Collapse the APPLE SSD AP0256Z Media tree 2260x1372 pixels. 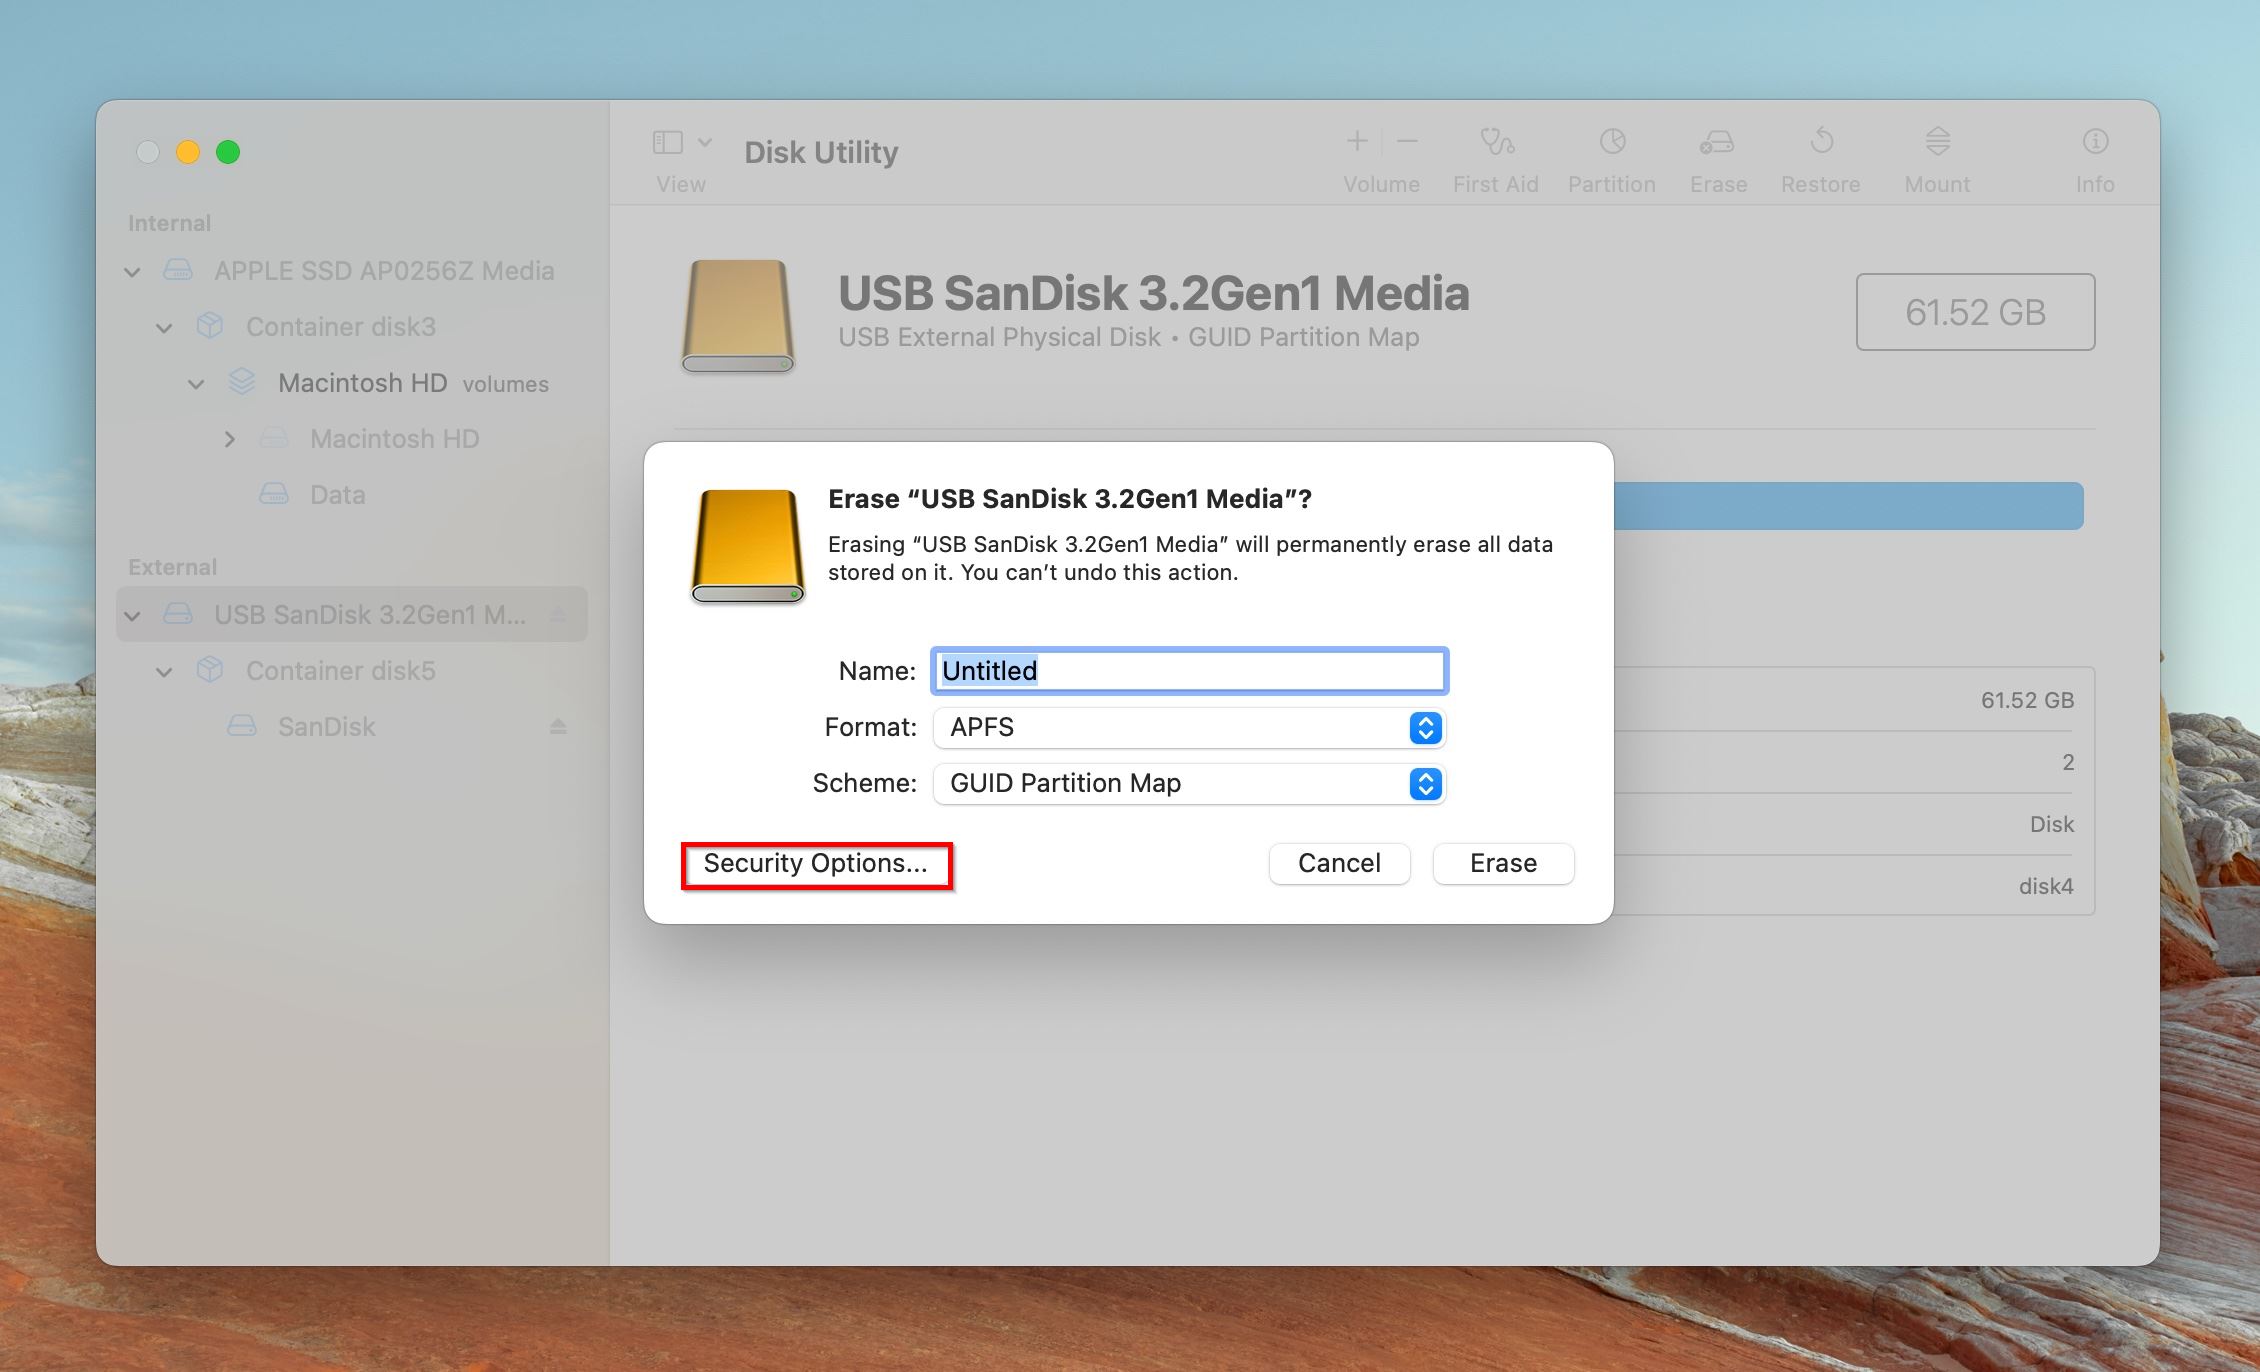134,270
